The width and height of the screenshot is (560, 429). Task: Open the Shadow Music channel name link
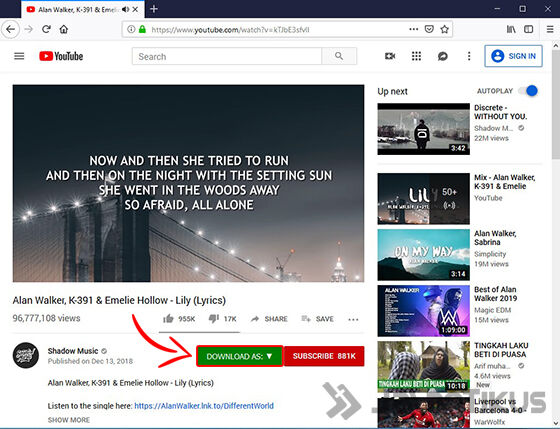pos(73,351)
